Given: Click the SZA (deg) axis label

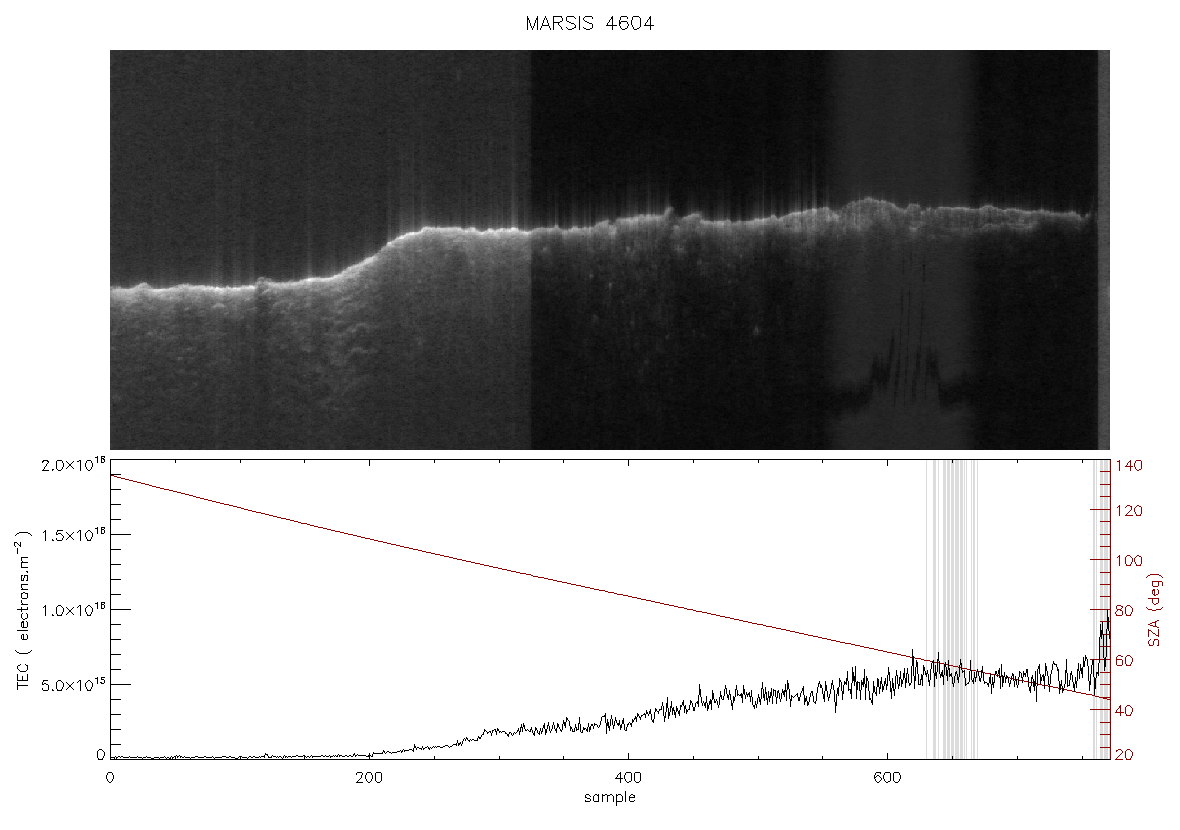Looking at the screenshot, I should (1154, 610).
